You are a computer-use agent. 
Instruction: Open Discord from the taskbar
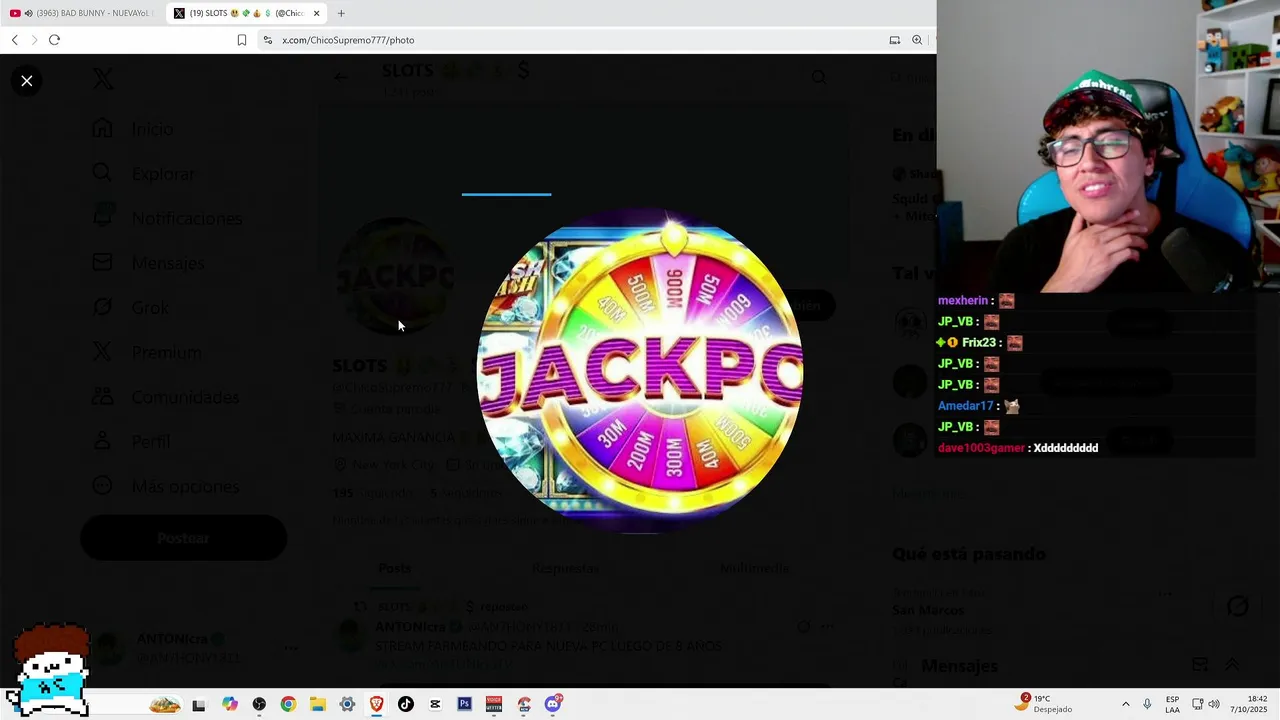pos(553,704)
